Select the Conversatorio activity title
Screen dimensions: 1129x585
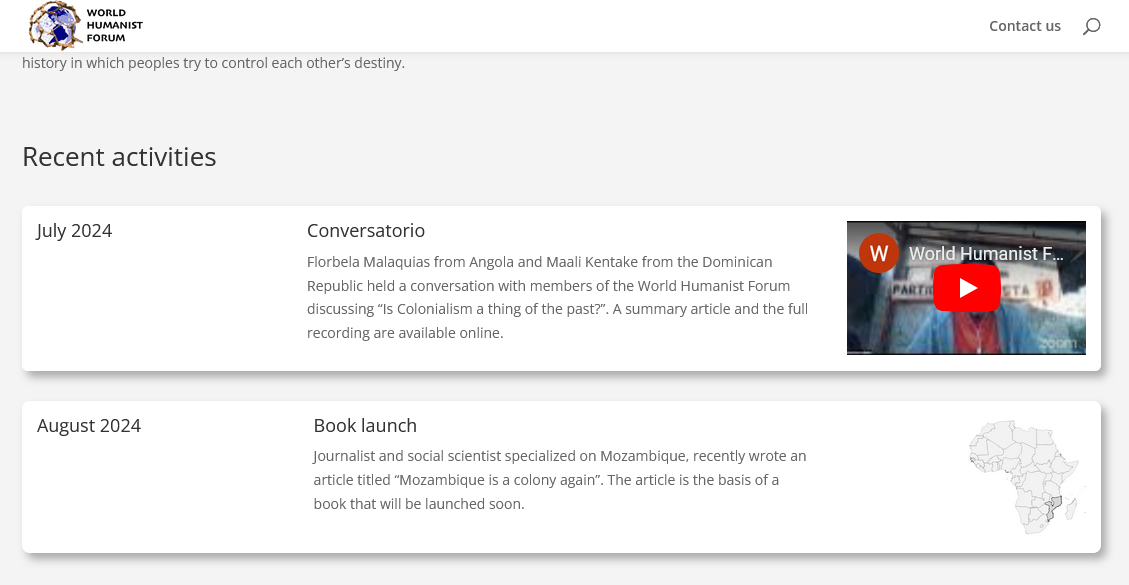[365, 231]
